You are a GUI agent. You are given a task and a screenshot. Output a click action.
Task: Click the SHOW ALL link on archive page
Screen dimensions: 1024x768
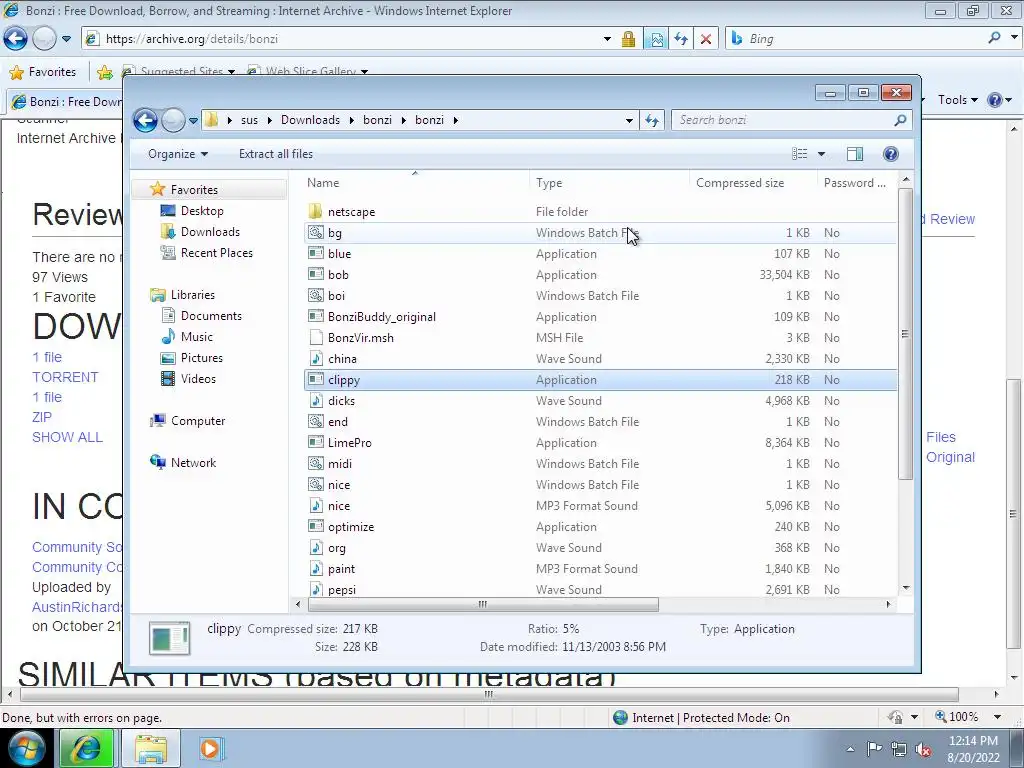pyautogui.click(x=67, y=438)
